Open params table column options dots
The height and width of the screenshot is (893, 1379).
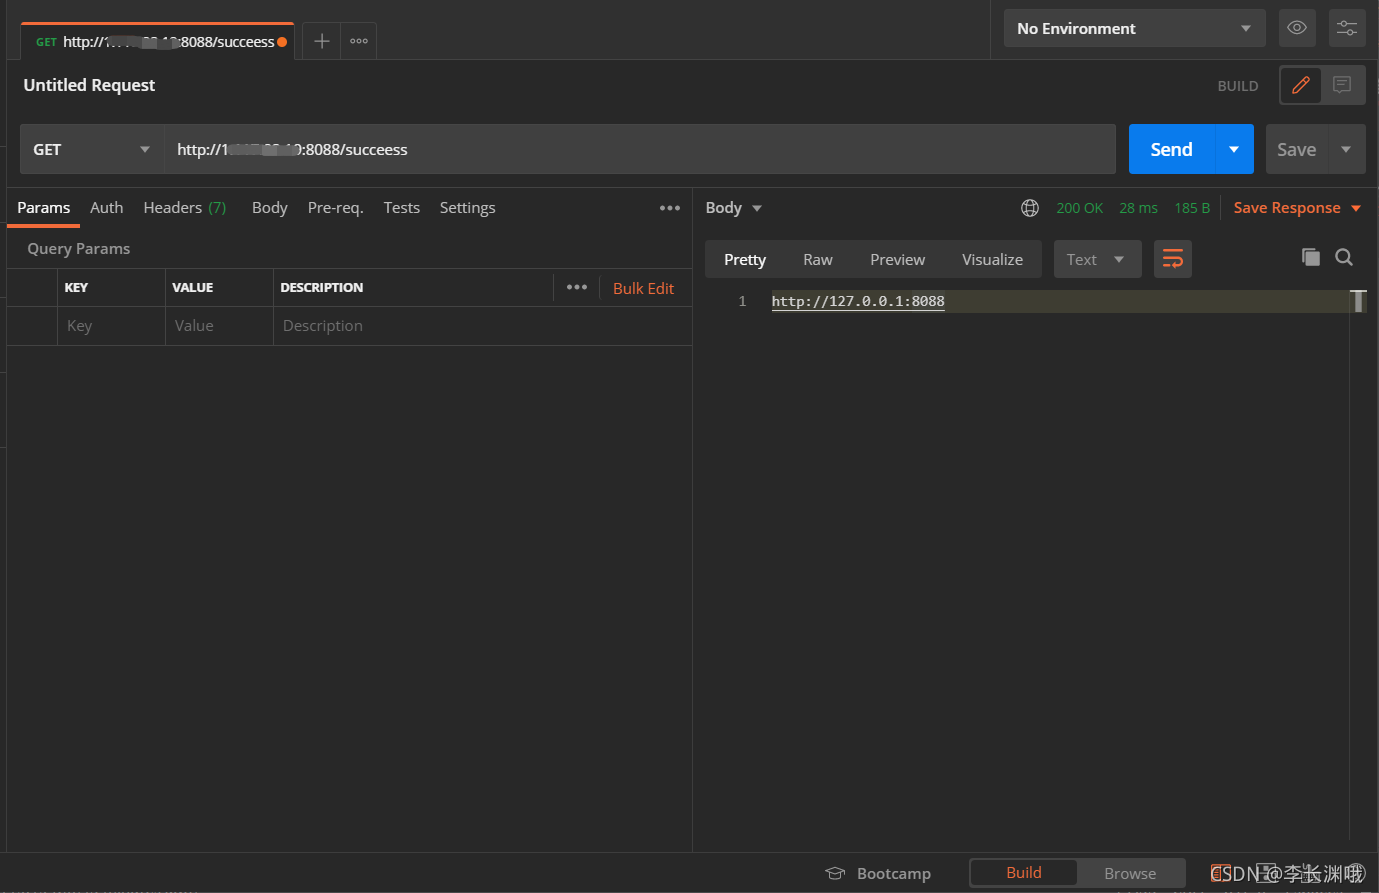pos(577,287)
